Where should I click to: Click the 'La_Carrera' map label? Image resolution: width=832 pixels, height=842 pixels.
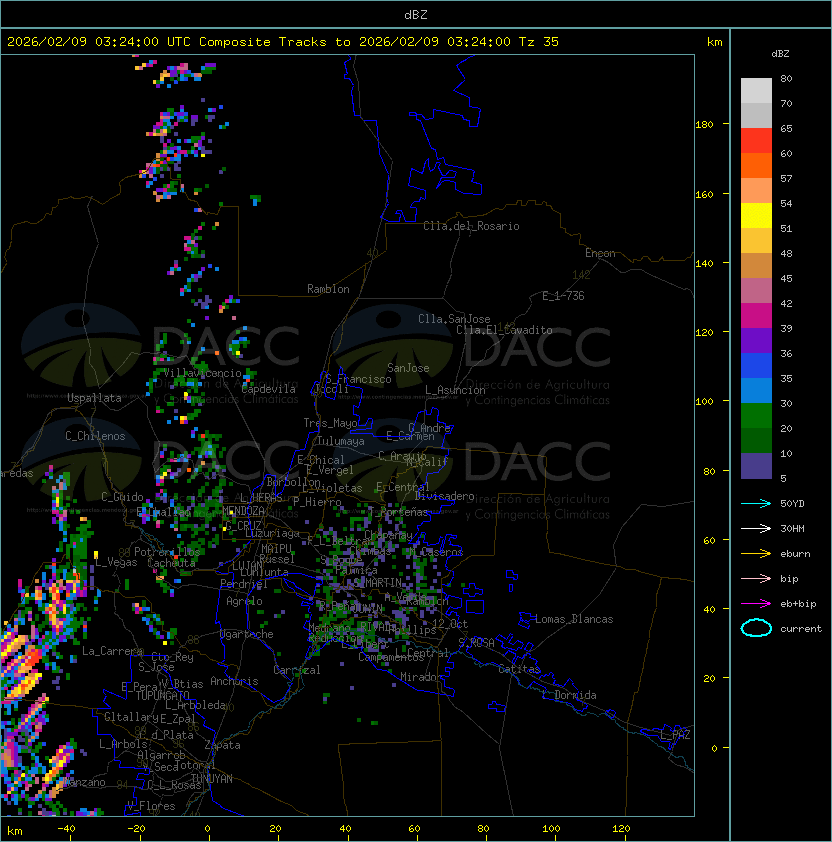pyautogui.click(x=113, y=651)
